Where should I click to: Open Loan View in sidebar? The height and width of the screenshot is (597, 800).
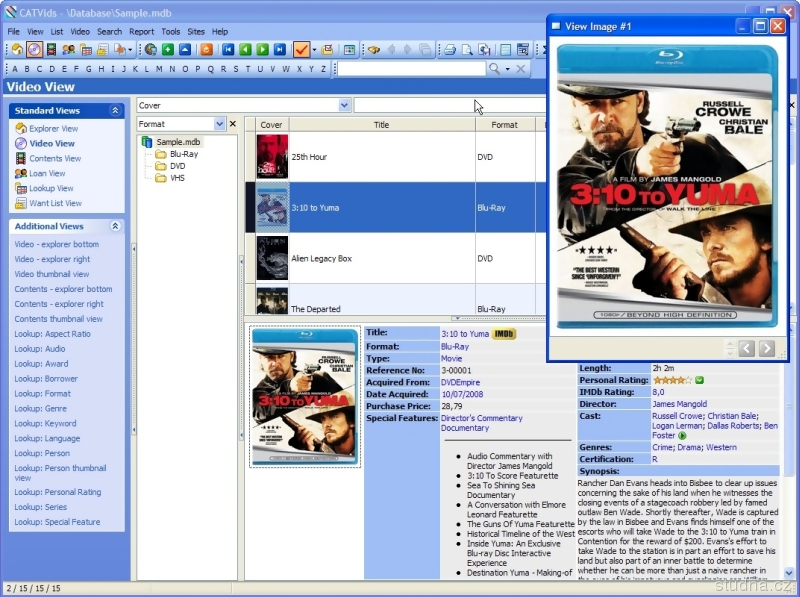pos(47,173)
